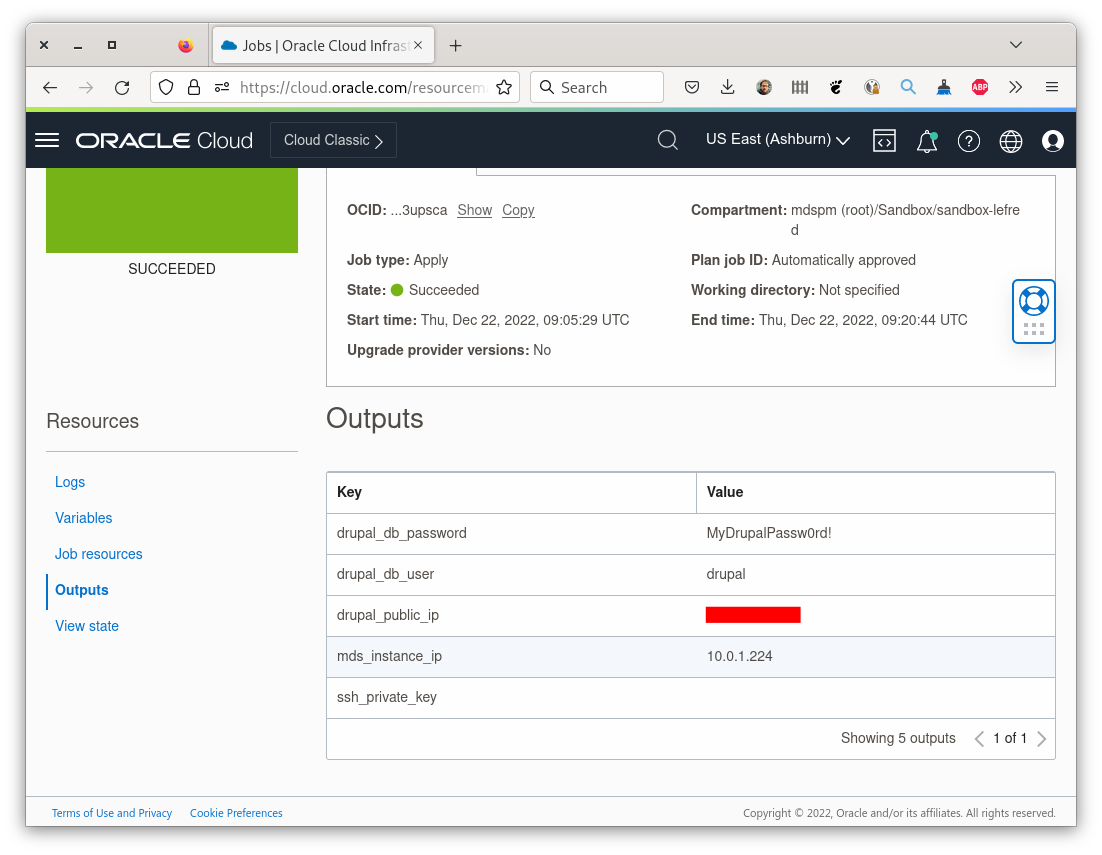The height and width of the screenshot is (855, 1102).
Task: Open help with the question mark icon
Action: pos(968,140)
